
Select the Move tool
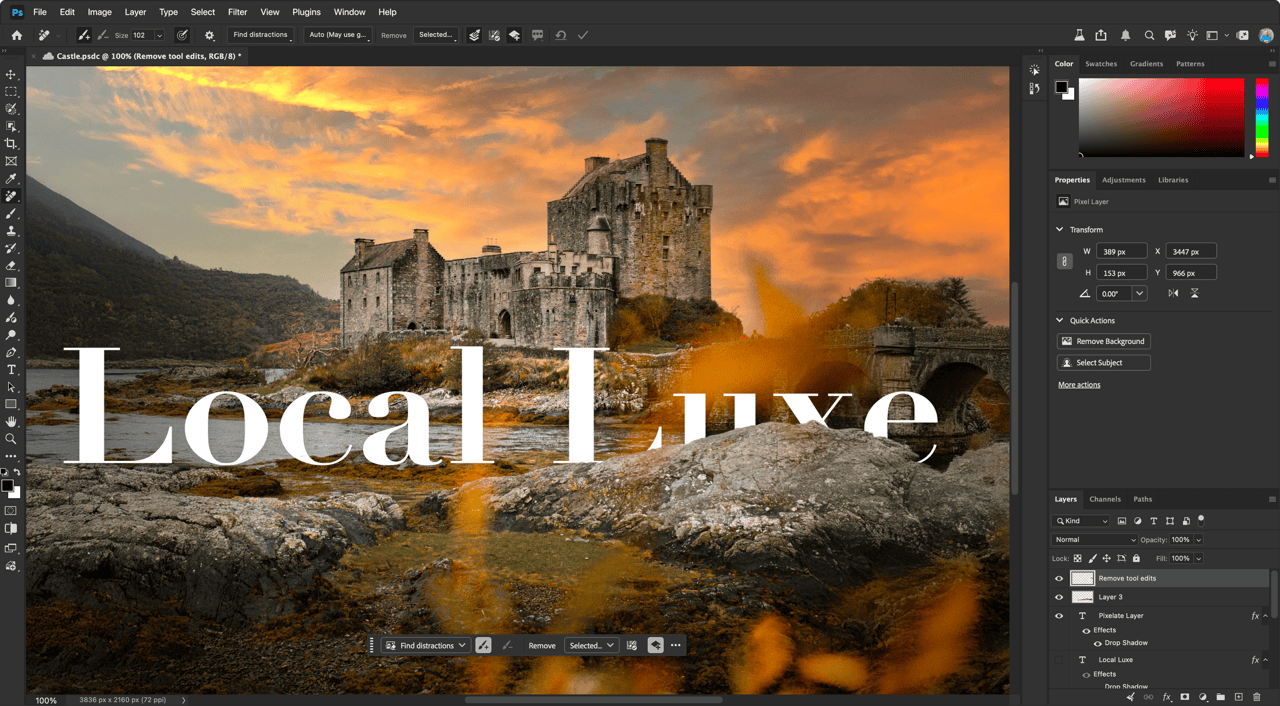11,75
